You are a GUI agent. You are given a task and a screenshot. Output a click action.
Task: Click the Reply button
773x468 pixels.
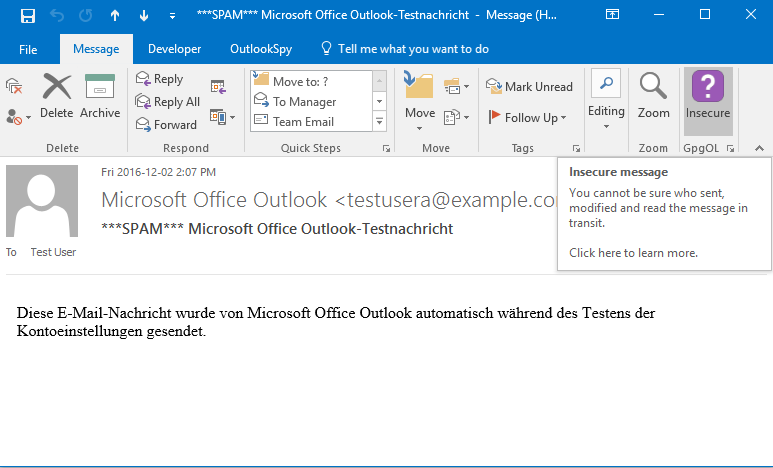tap(159, 79)
